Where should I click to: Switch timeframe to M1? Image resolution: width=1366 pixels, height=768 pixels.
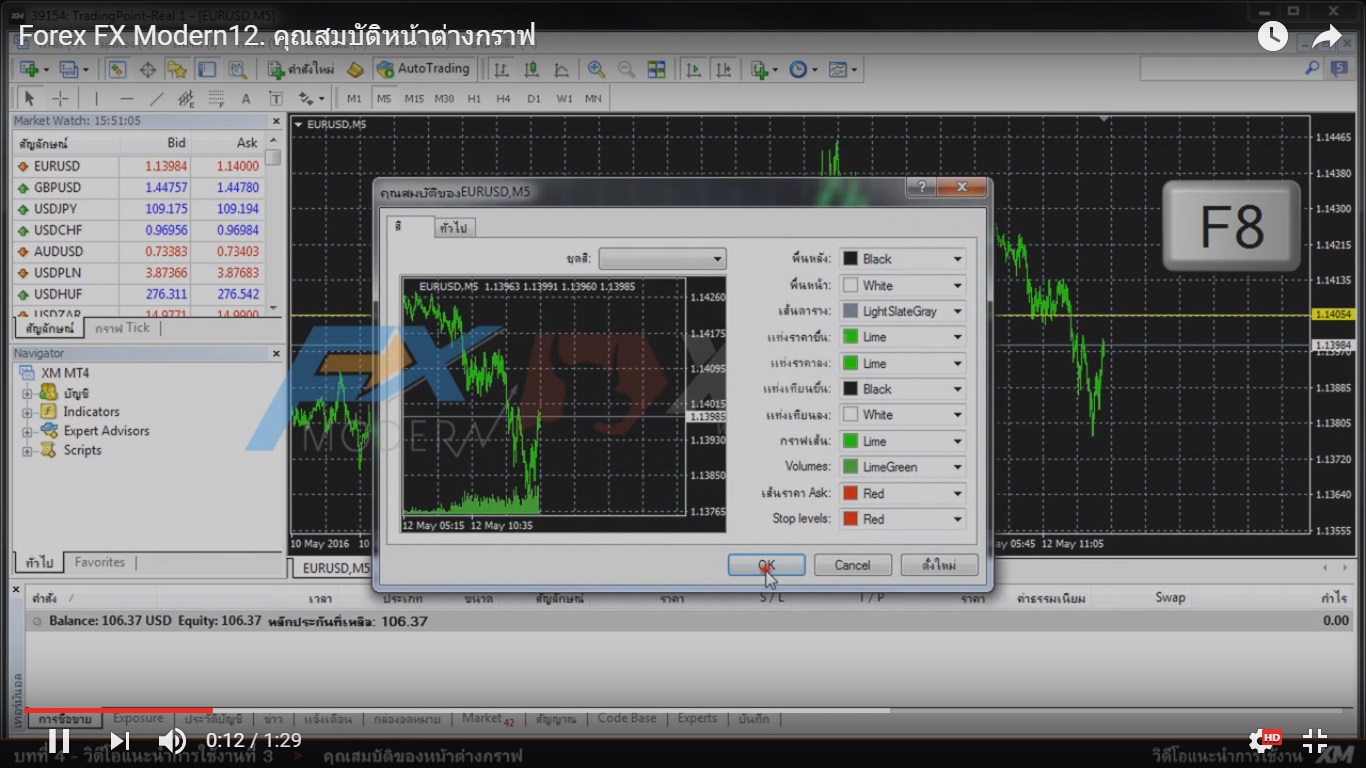[354, 98]
